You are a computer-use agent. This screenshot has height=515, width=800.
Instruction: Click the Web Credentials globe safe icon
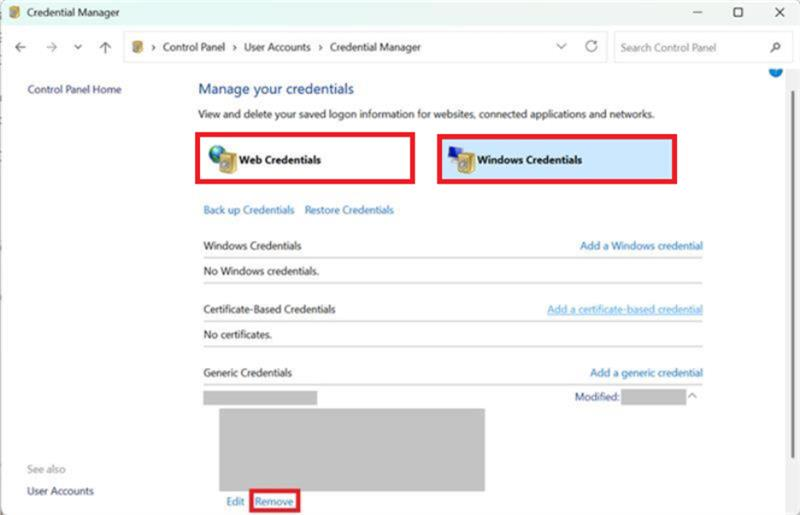pos(222,159)
